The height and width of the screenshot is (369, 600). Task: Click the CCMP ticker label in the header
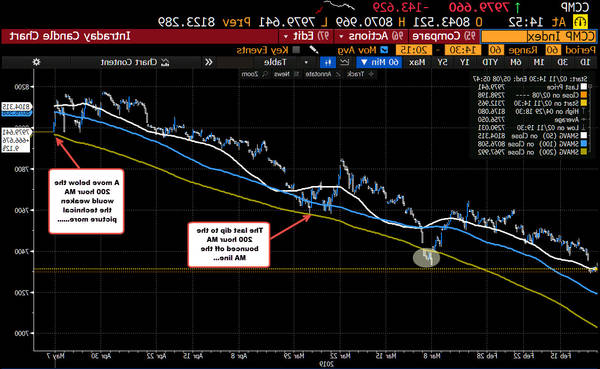tap(574, 7)
